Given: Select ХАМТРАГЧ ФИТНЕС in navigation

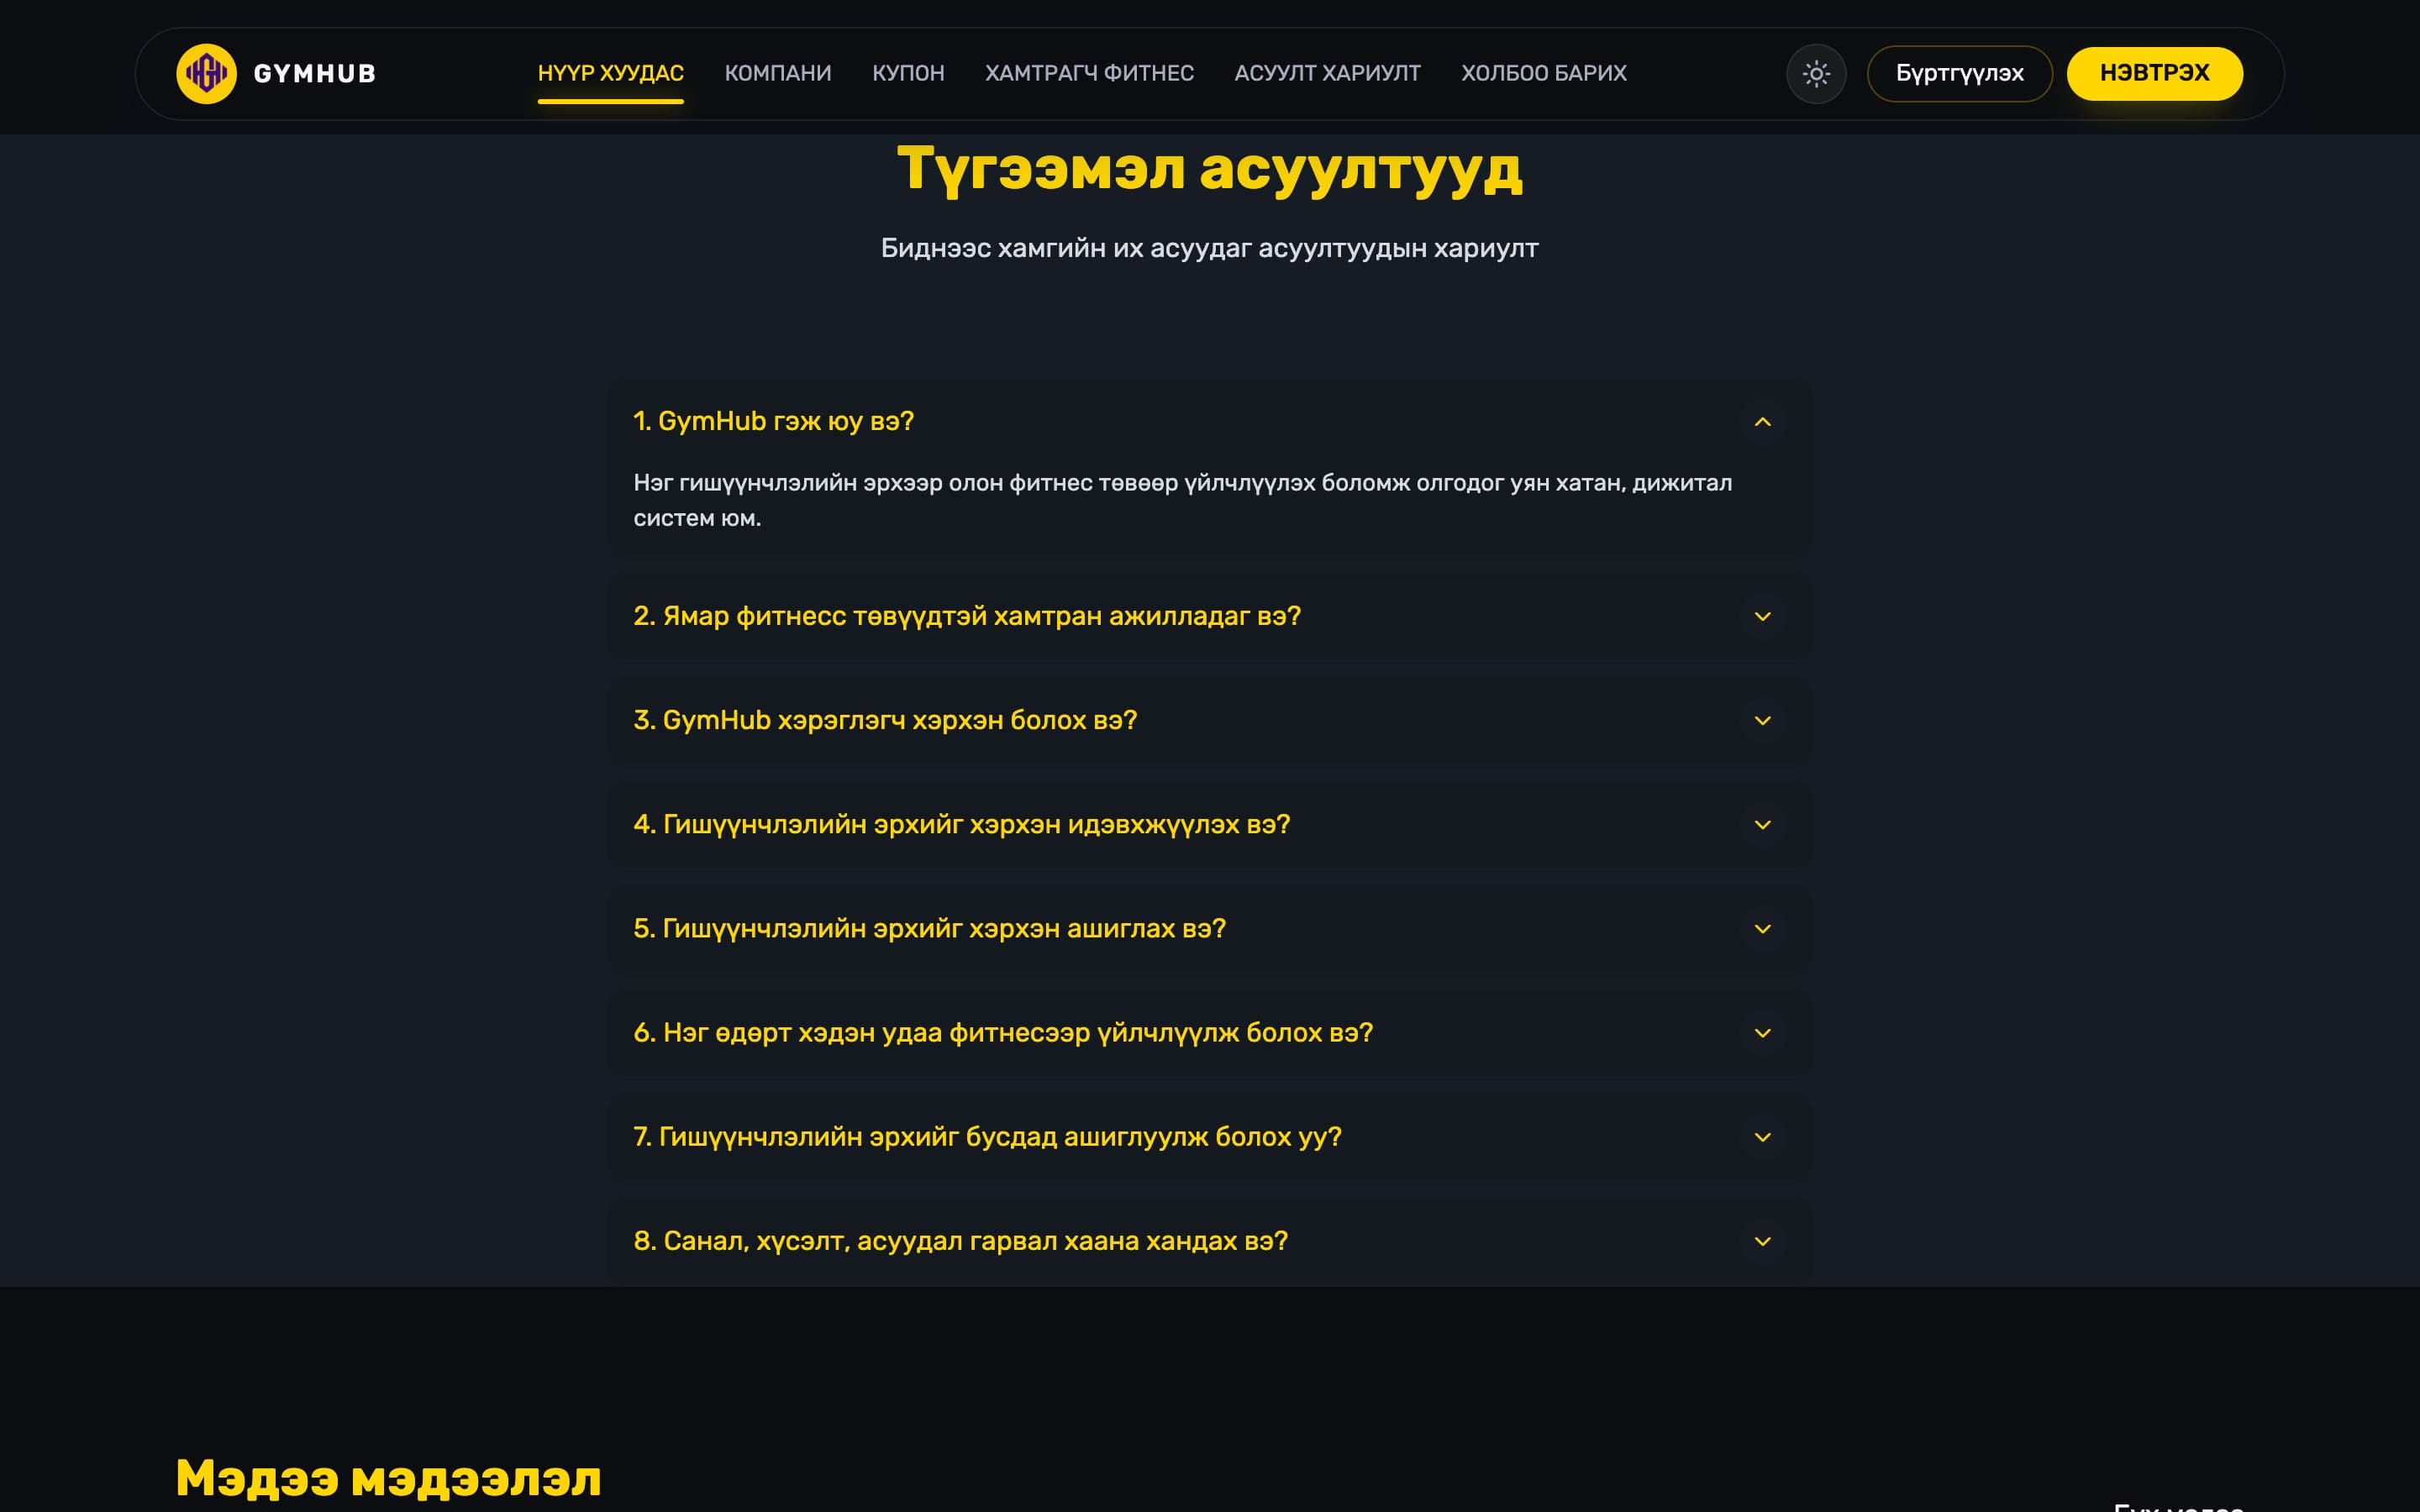Looking at the screenshot, I should (x=1089, y=73).
